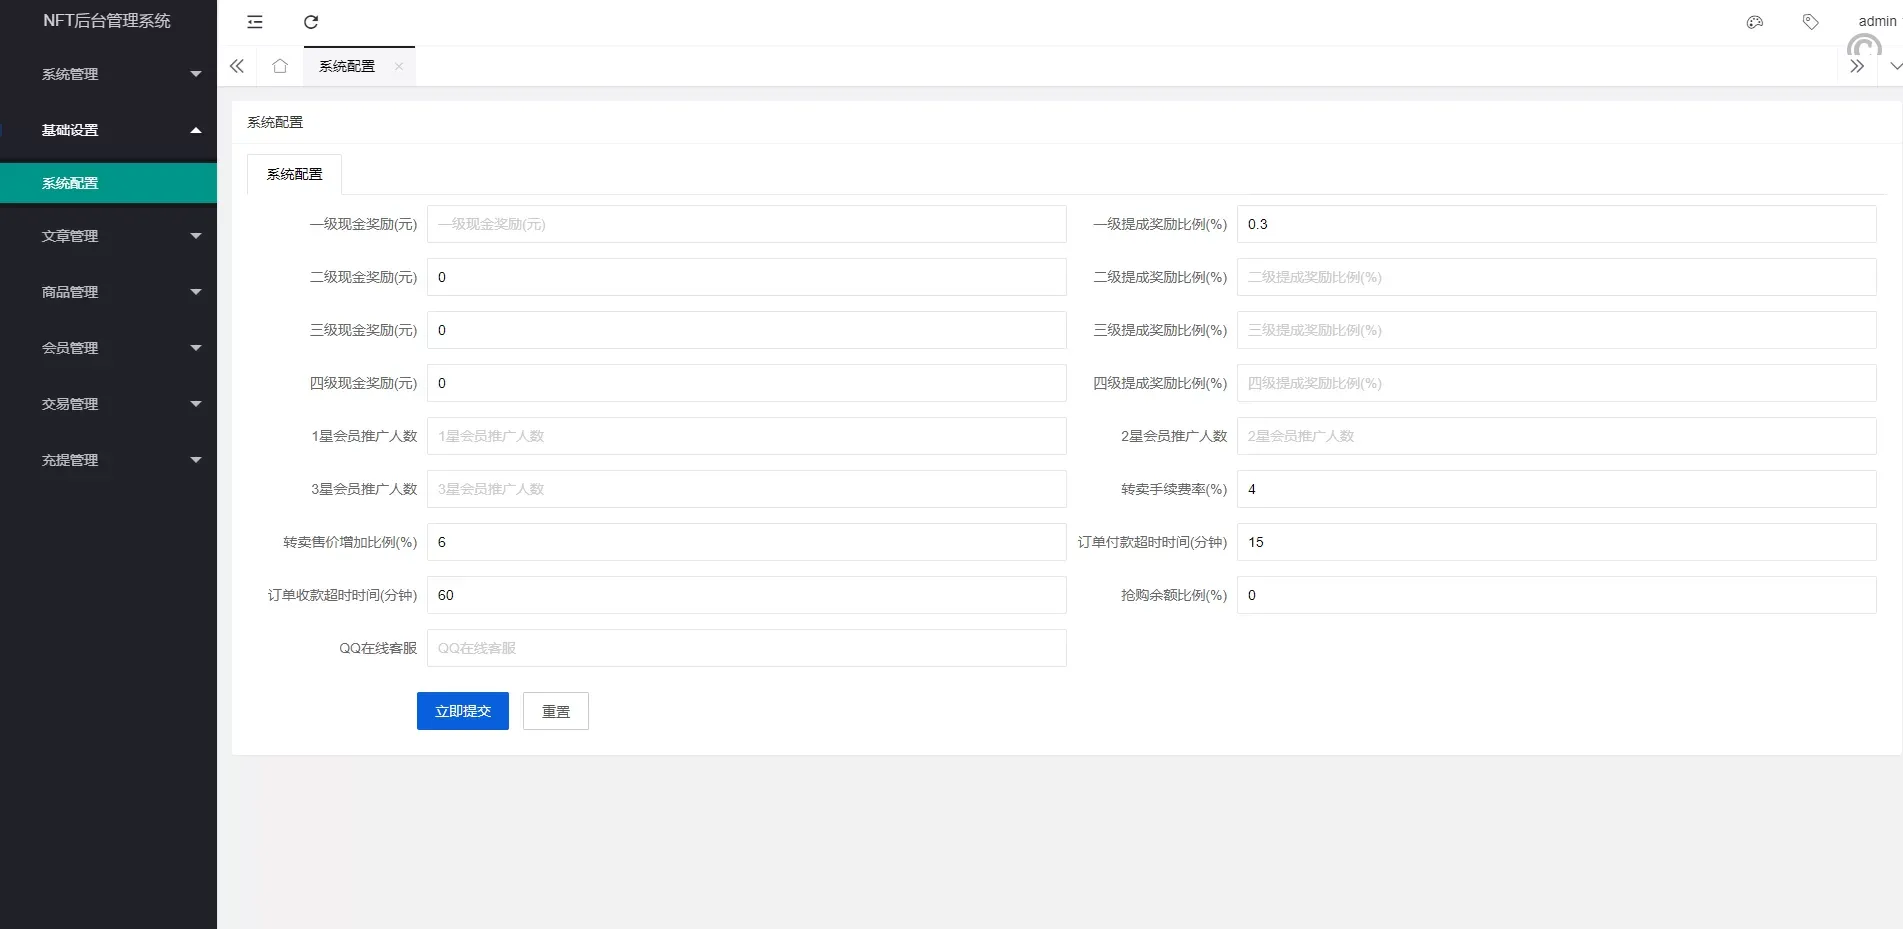Expand the 会员管理 sidebar menu
The height and width of the screenshot is (929, 1903).
108,348
